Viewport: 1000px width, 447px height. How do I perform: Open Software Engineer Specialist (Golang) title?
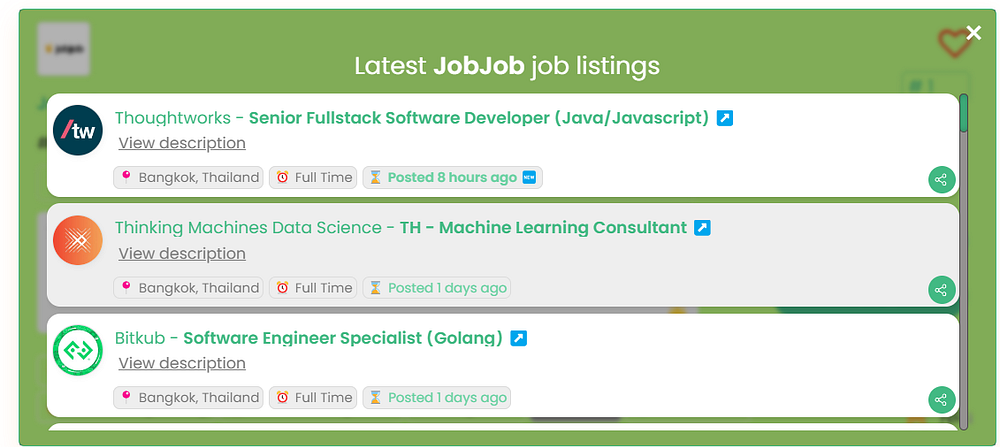(x=343, y=338)
